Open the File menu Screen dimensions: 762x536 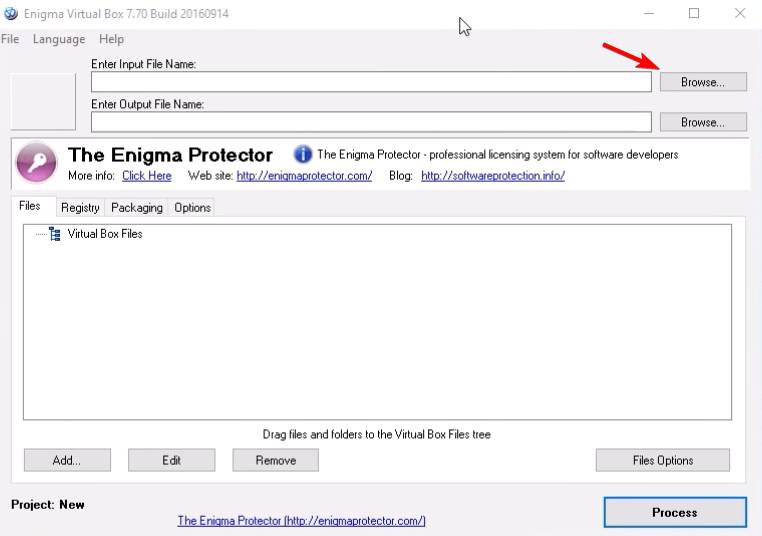pos(10,39)
